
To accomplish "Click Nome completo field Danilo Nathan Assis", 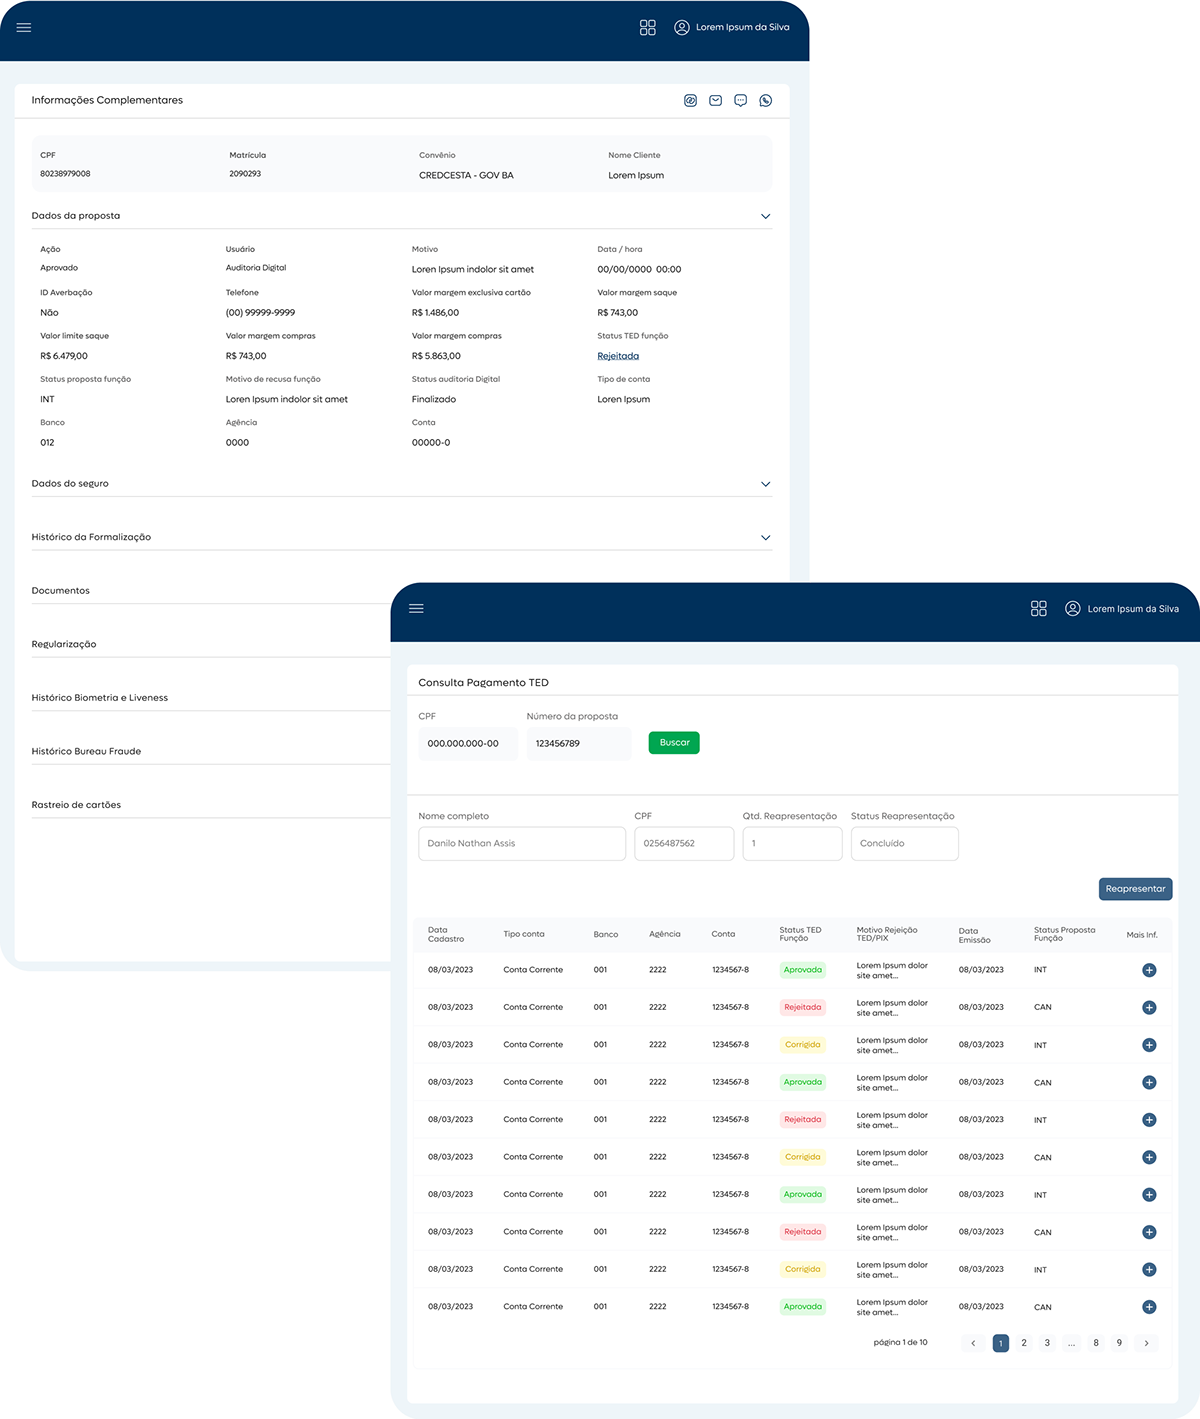I will (522, 843).
